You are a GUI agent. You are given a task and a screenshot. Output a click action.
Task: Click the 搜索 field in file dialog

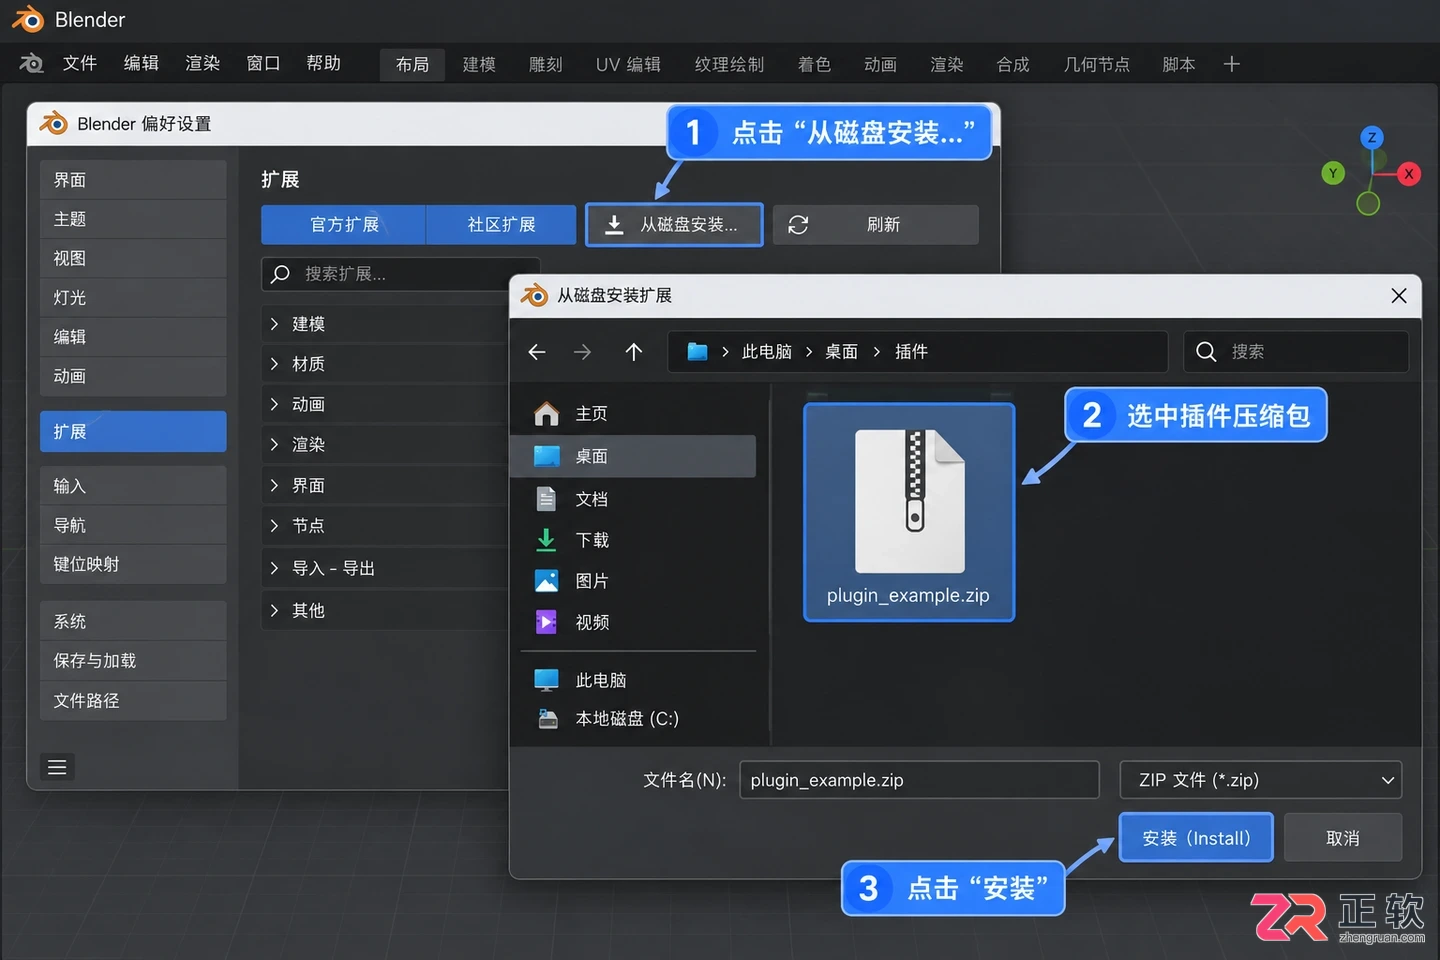(x=1296, y=352)
